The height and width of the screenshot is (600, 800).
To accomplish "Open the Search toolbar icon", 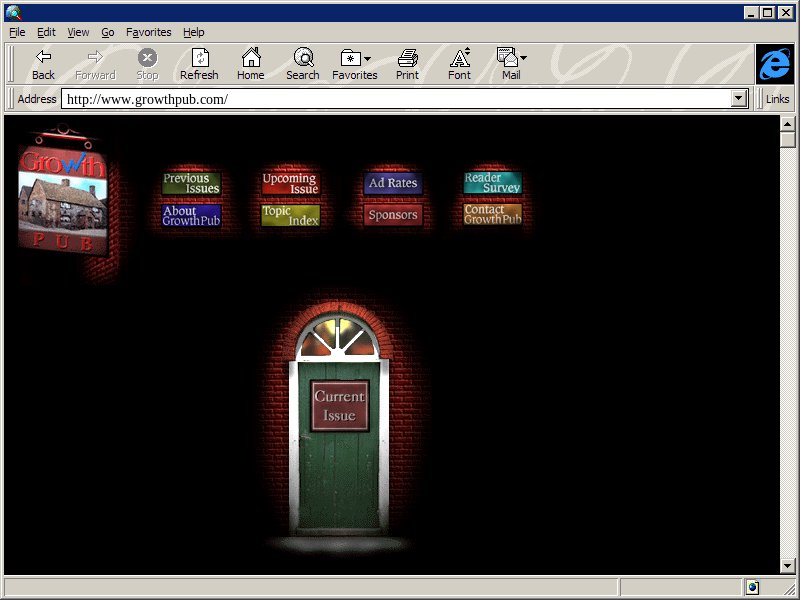I will [x=303, y=58].
